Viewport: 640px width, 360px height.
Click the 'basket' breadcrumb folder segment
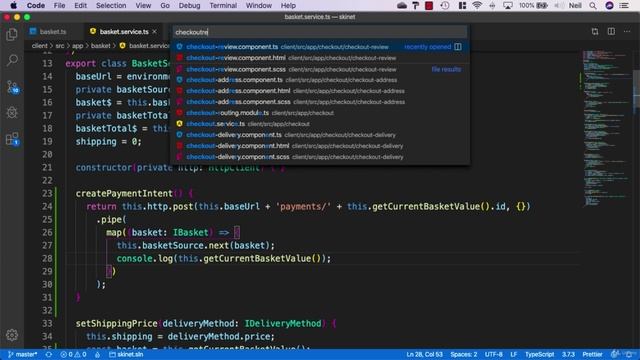[101, 46]
